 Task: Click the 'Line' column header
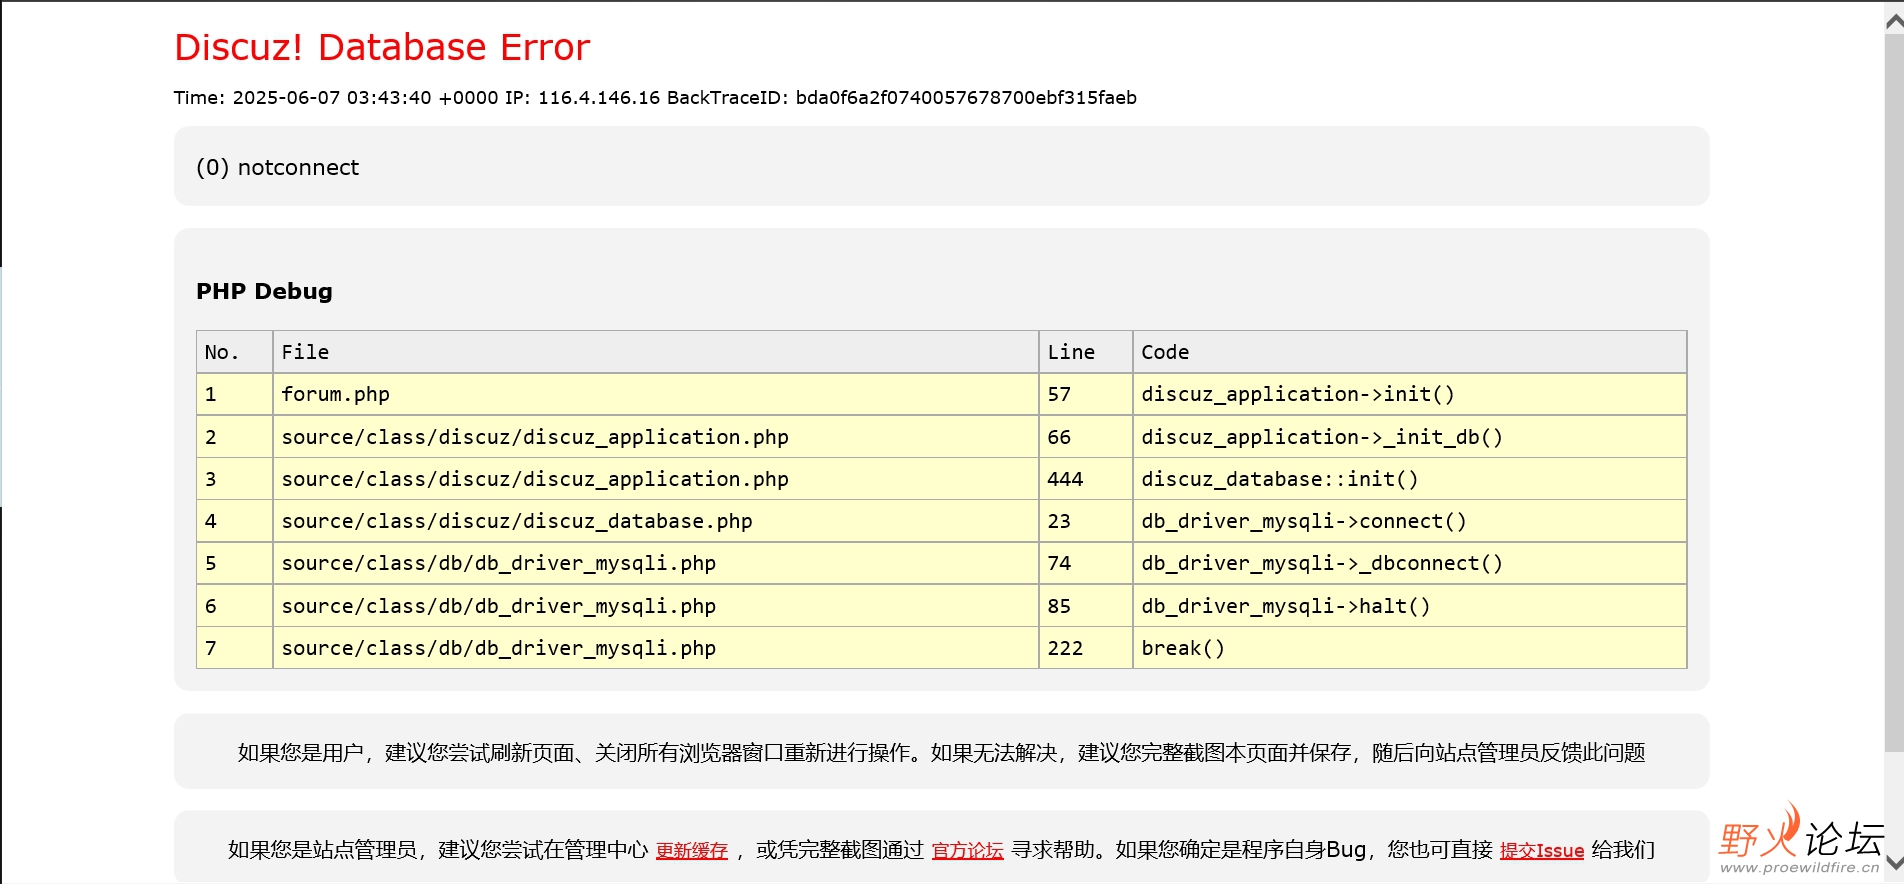1086,352
